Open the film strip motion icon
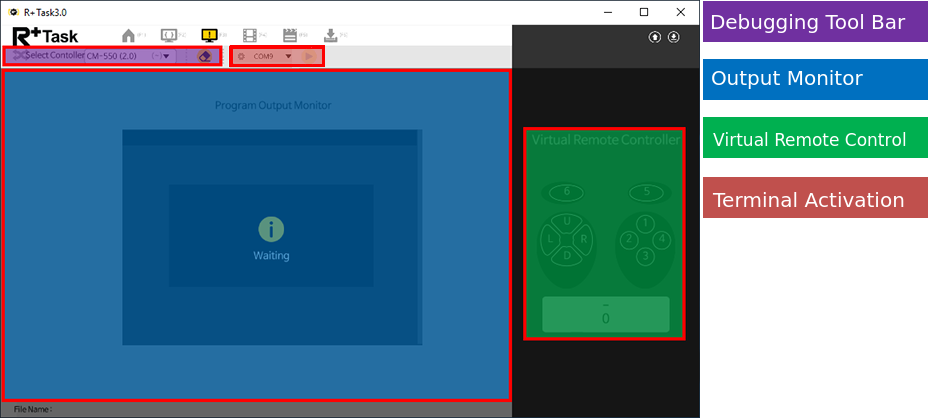This screenshot has width=928, height=418. point(250,36)
